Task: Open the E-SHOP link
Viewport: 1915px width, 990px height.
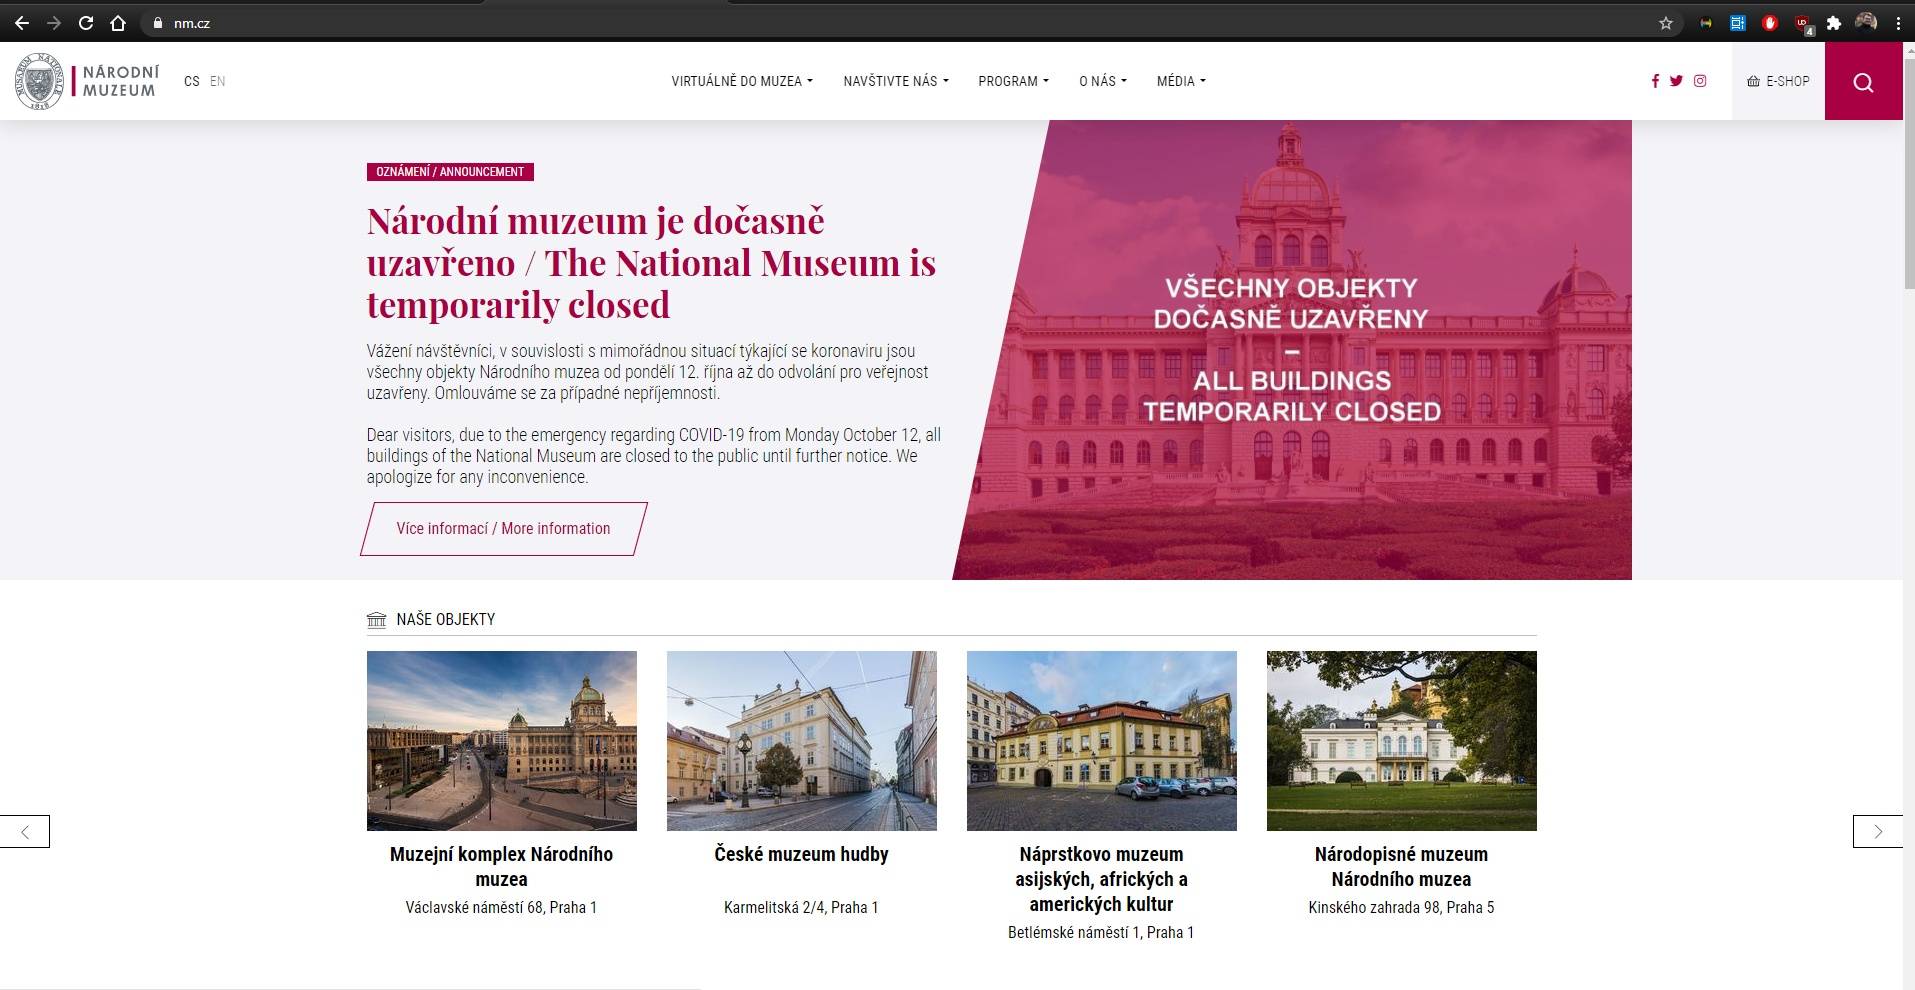Action: point(1778,81)
